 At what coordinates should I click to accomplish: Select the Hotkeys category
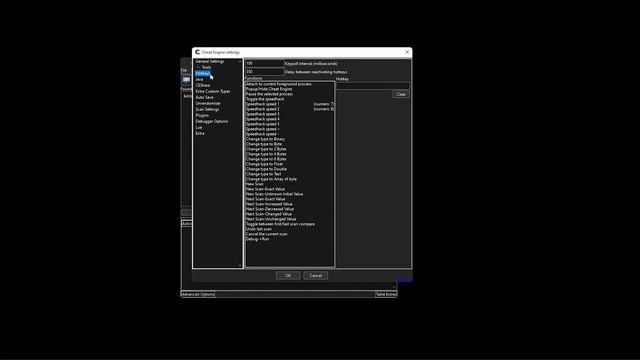click(202, 73)
